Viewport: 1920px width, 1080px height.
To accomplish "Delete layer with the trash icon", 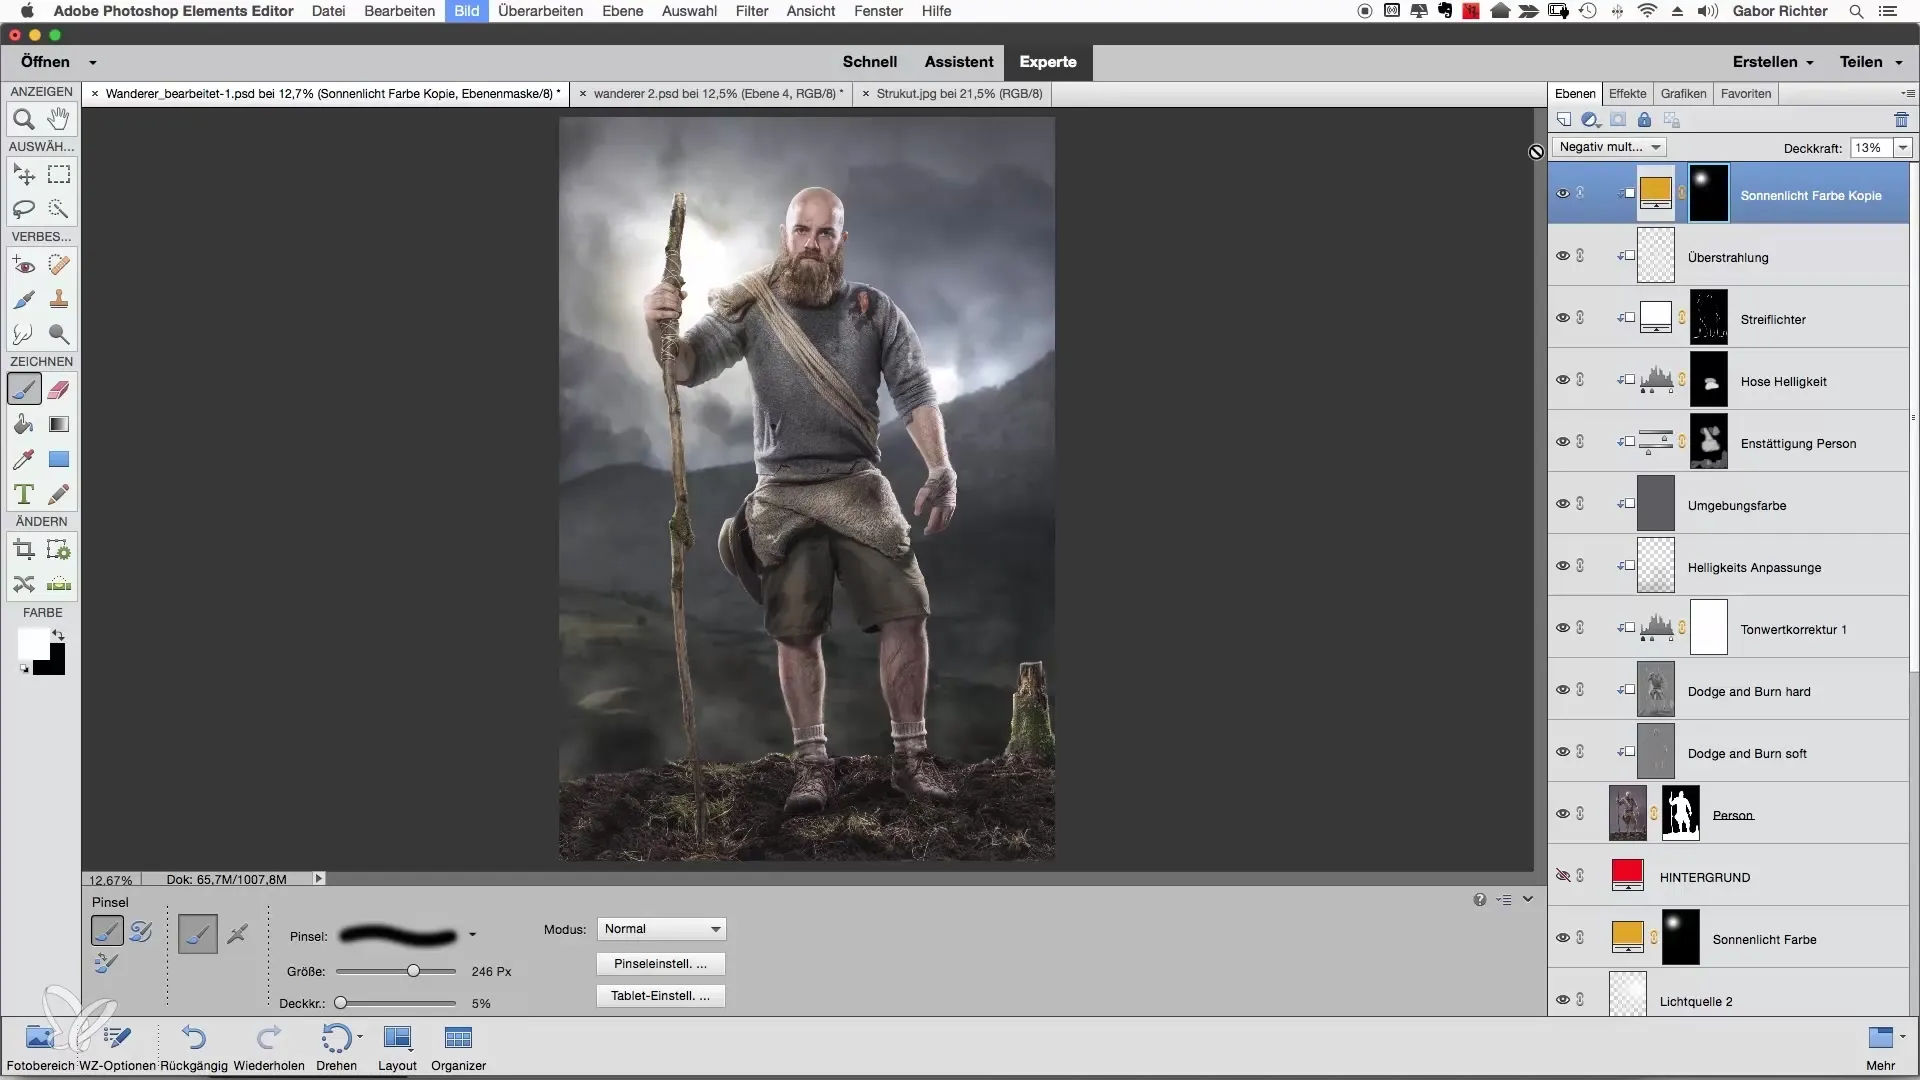I will click(1901, 120).
